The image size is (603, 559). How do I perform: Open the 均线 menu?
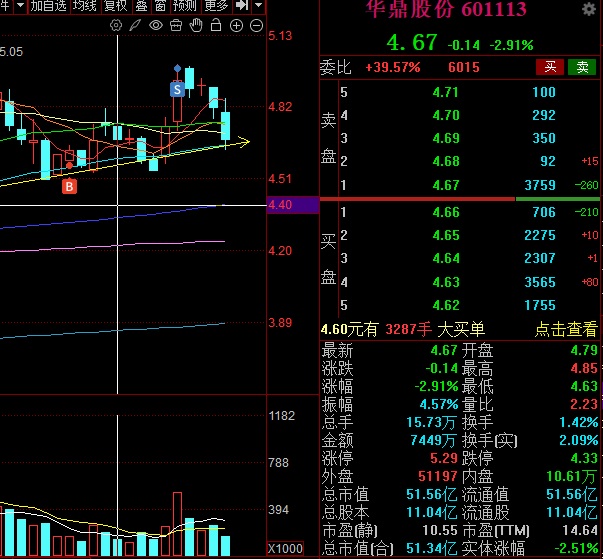coord(85,5)
